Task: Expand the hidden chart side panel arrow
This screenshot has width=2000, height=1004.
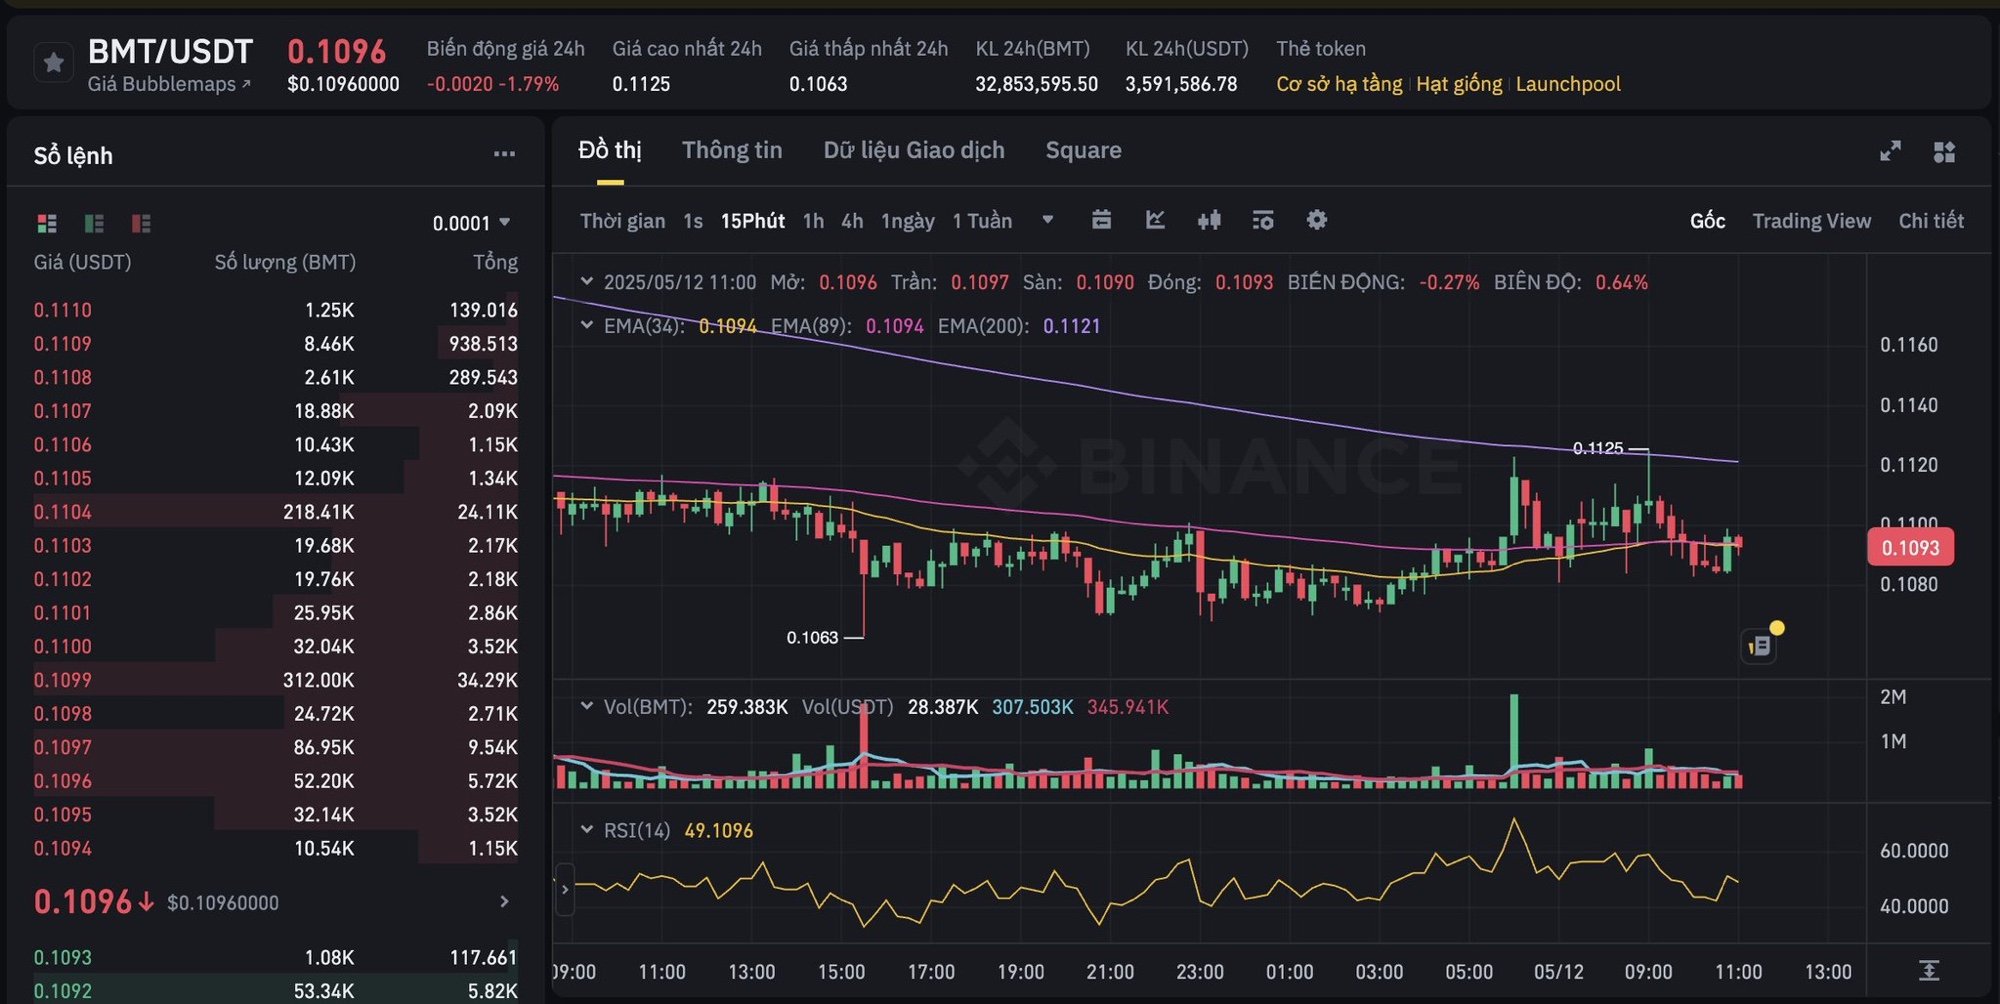Action: point(565,889)
